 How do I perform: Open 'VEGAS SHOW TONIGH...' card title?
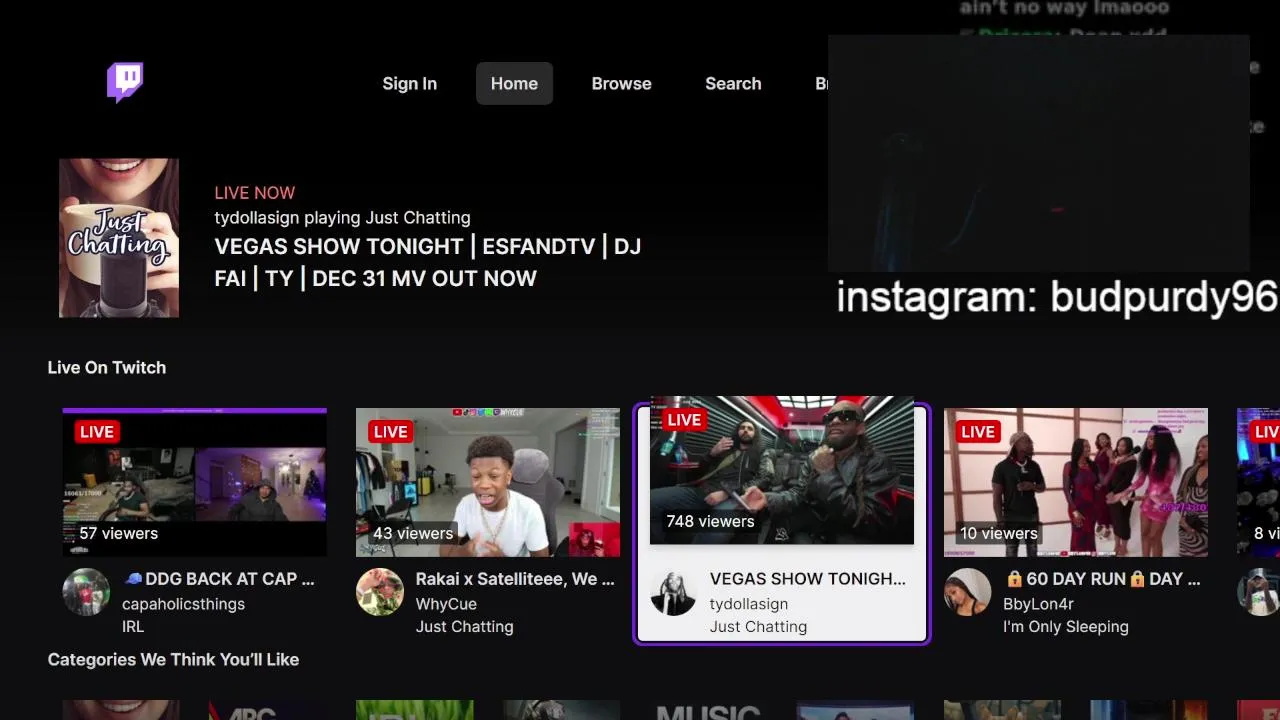click(807, 579)
